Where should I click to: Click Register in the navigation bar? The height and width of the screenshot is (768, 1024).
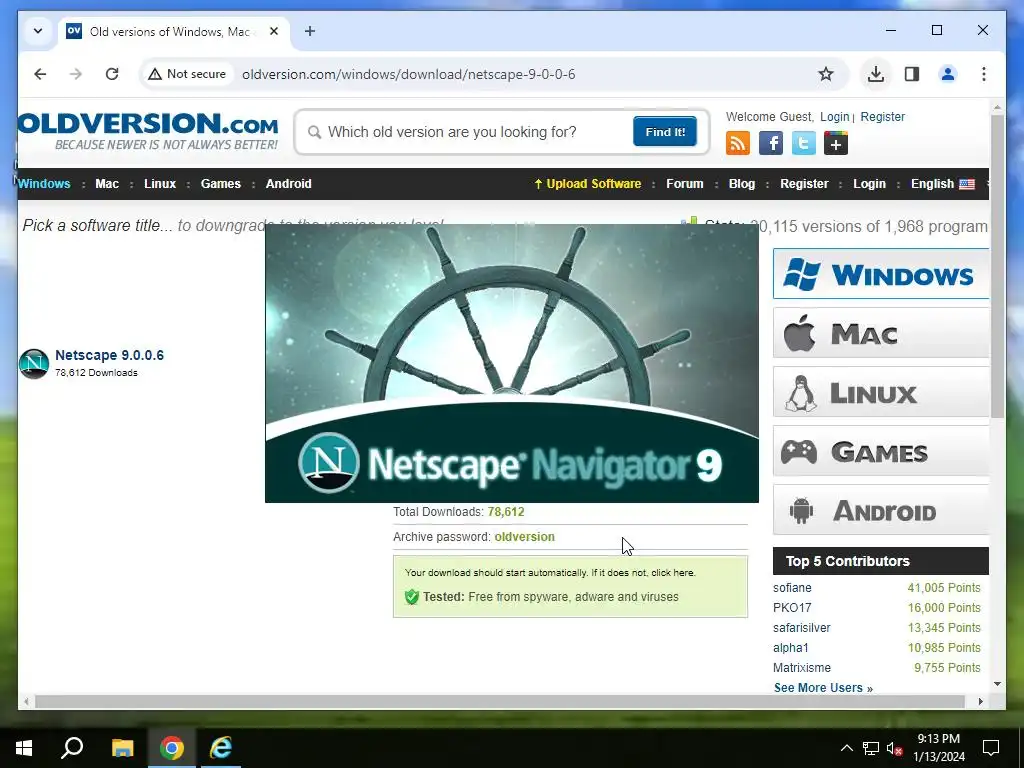804,184
